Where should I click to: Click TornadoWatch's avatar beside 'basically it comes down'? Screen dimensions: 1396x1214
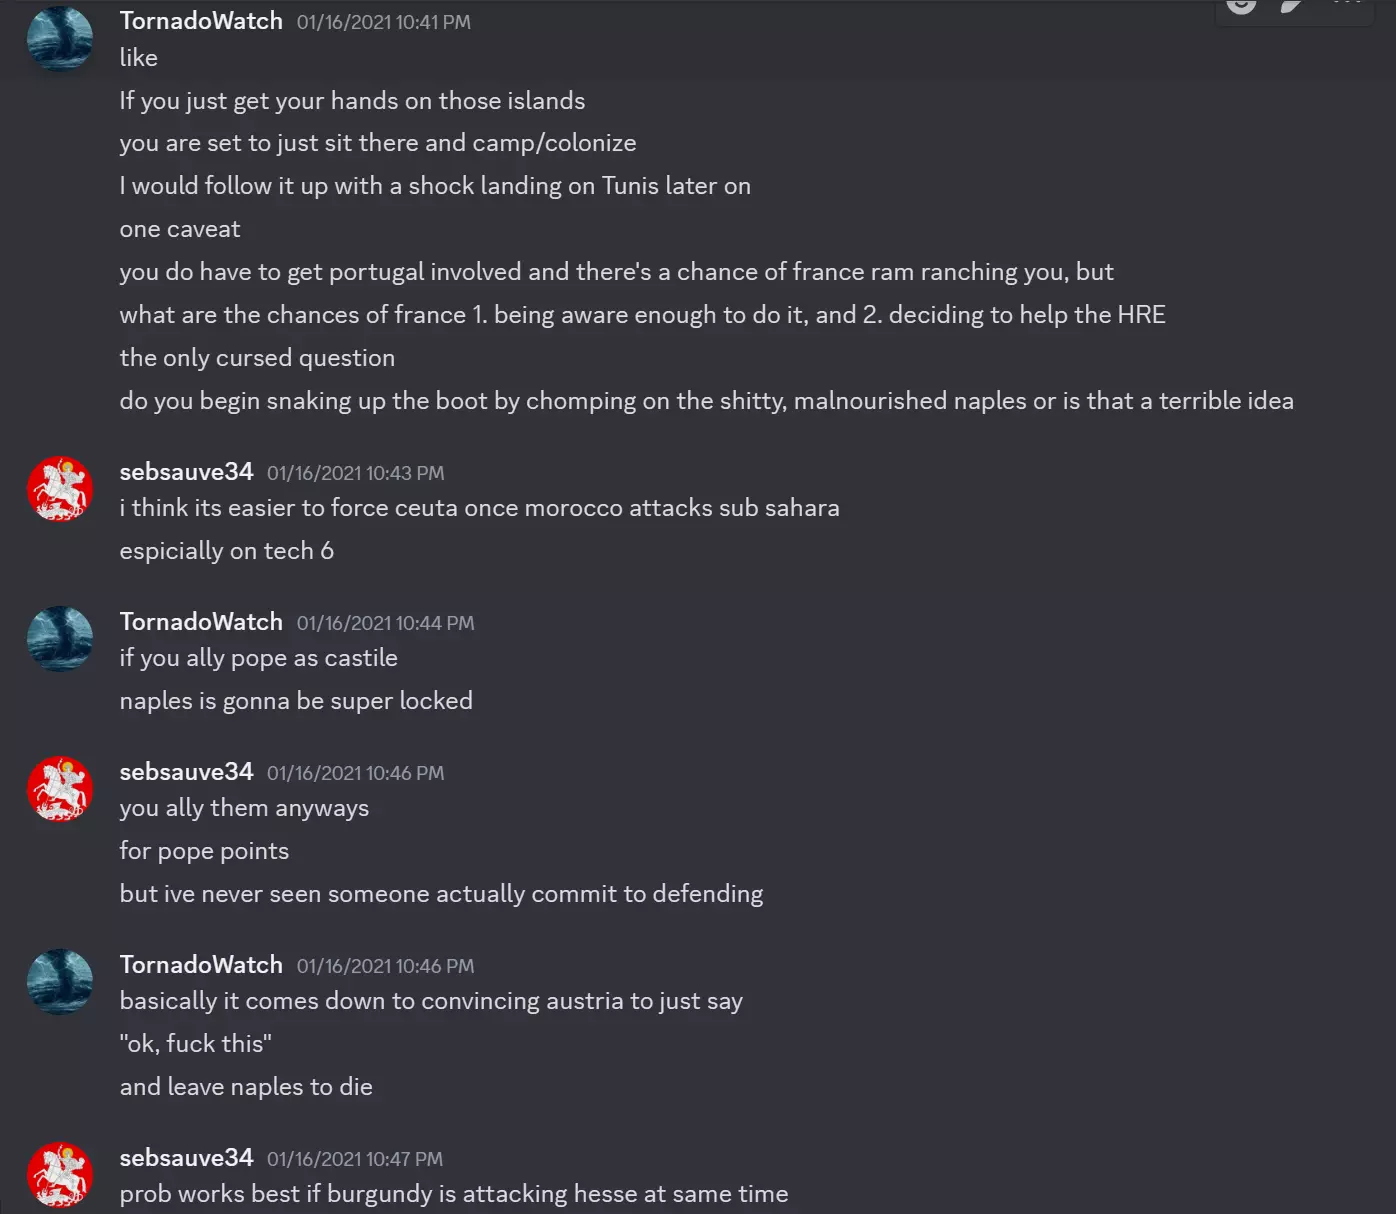[60, 982]
